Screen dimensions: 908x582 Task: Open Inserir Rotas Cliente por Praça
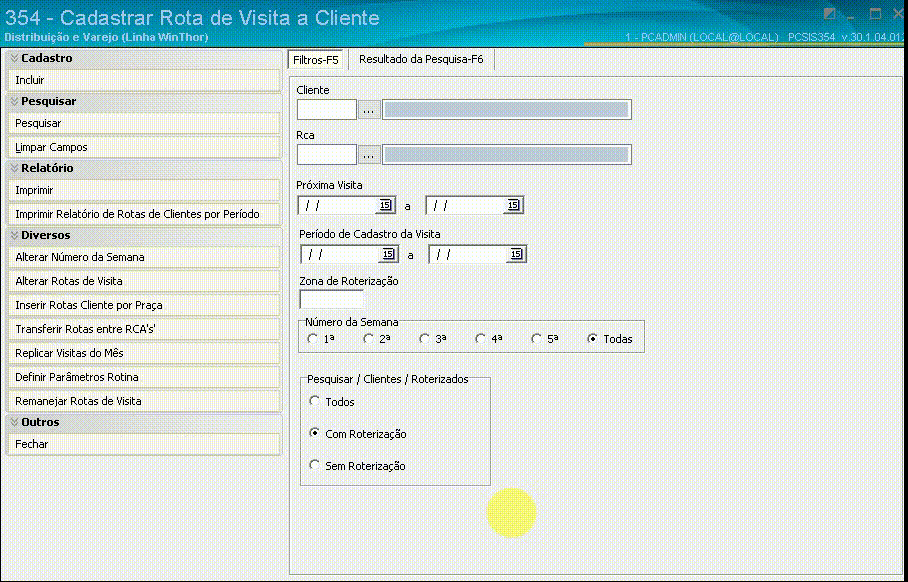(143, 305)
